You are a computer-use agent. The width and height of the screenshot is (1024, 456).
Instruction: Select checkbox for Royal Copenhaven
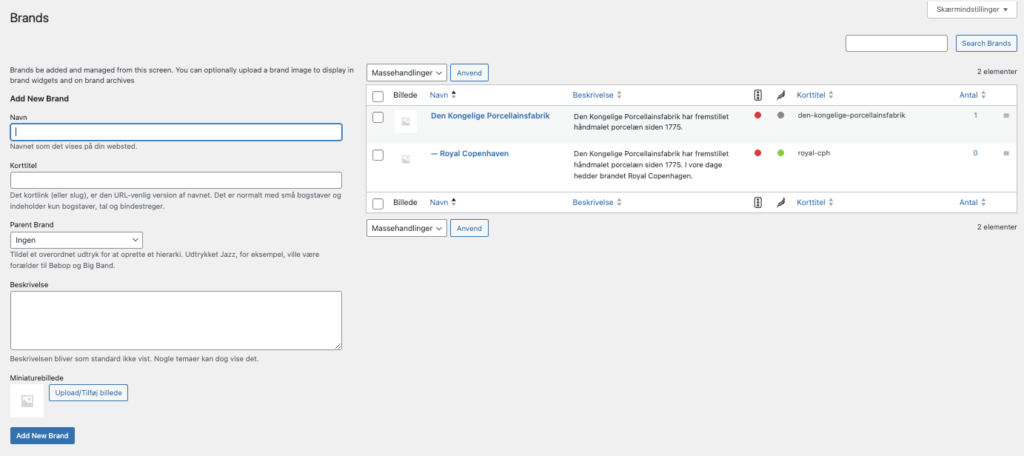(377, 155)
